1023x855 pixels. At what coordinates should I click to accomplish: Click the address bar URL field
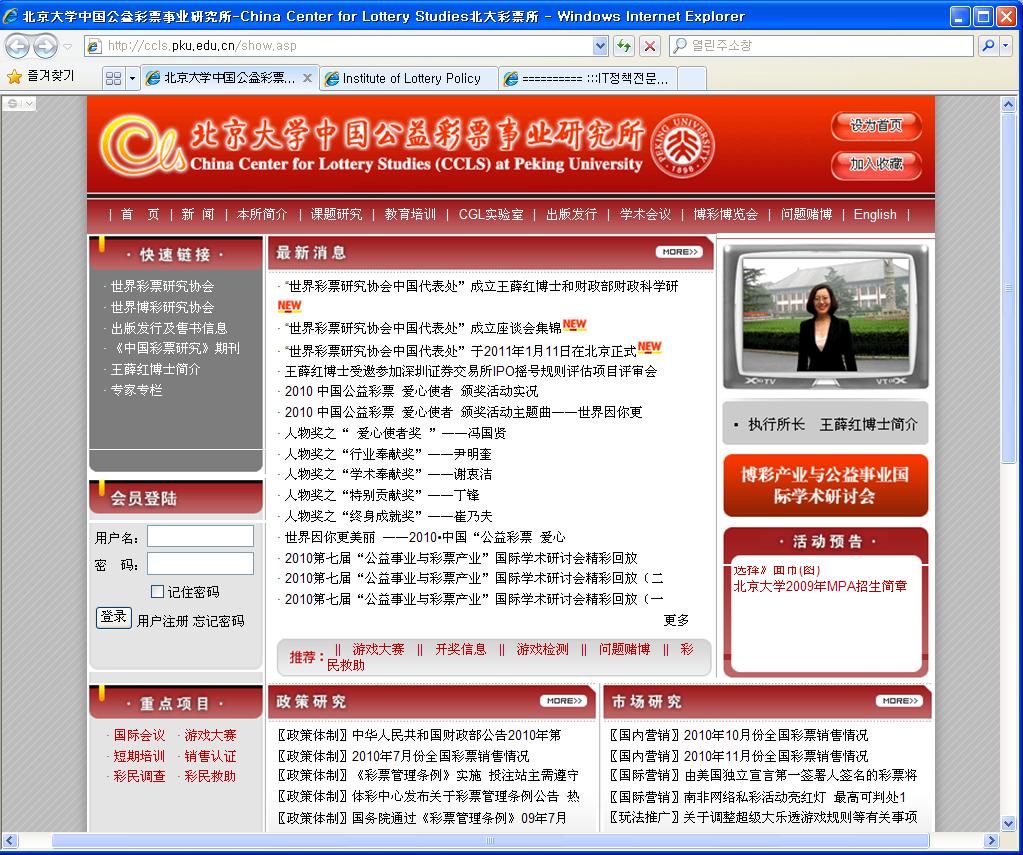tap(338, 46)
